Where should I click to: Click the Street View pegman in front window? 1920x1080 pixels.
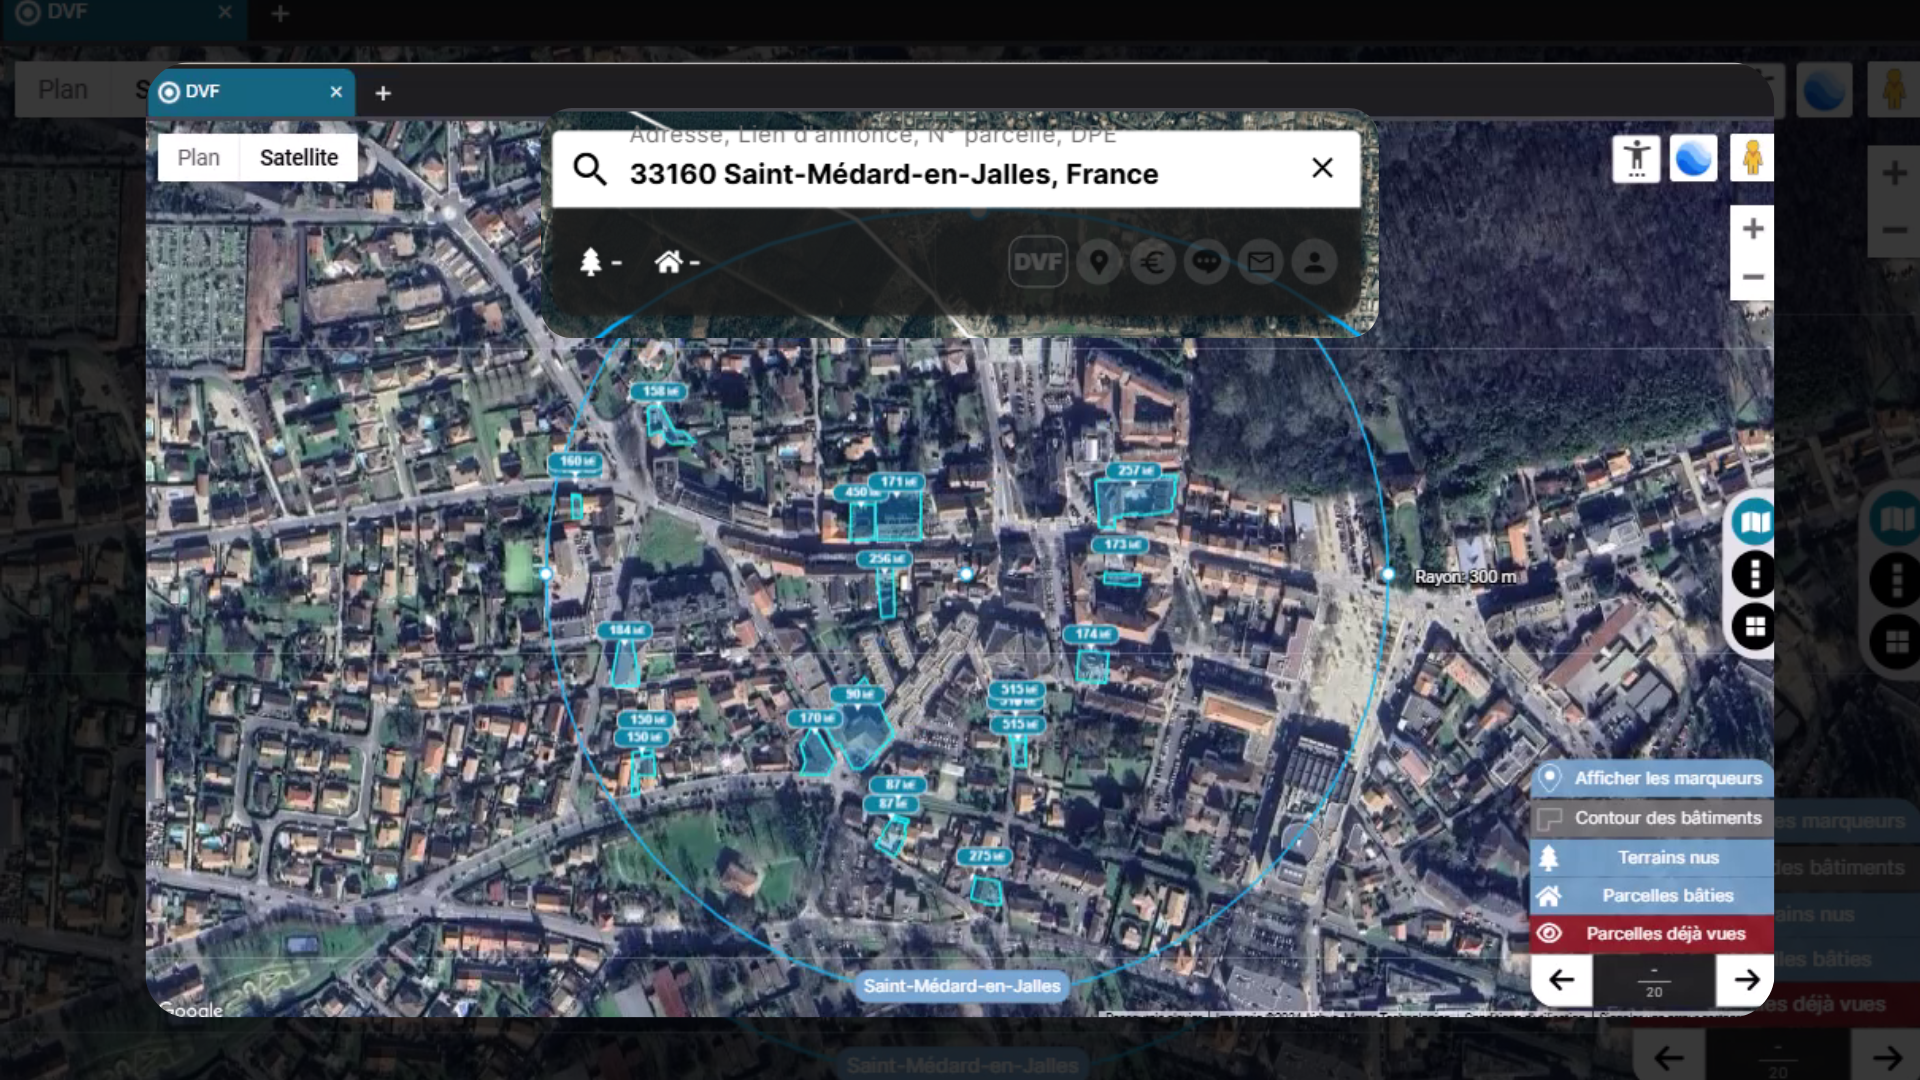[1752, 158]
